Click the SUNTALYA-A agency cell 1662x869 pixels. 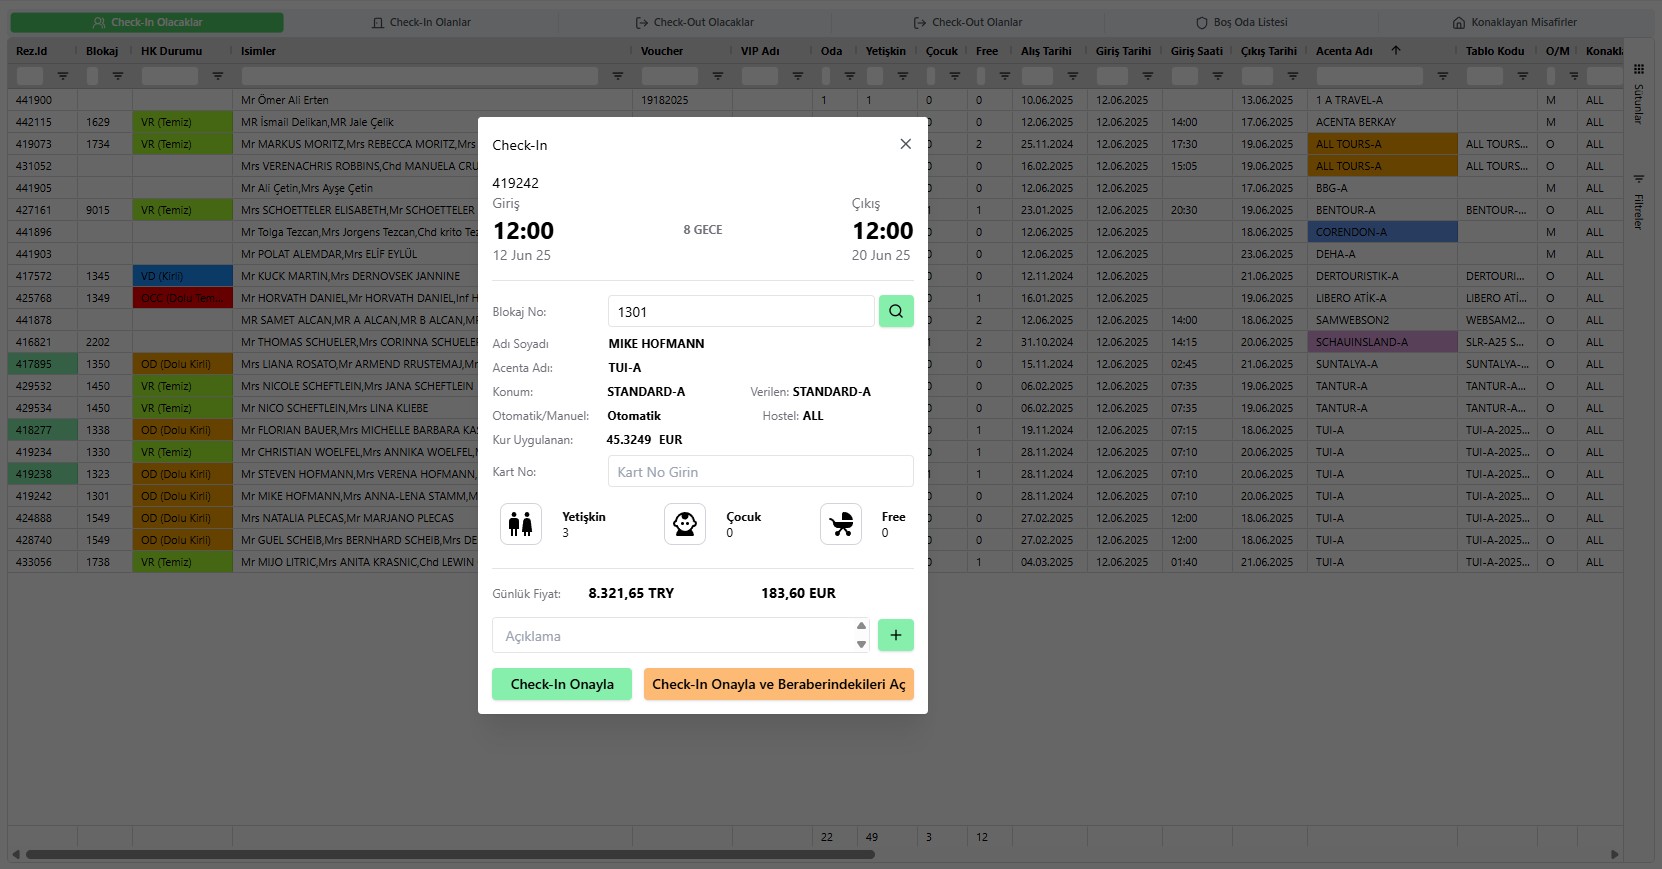tap(1382, 364)
